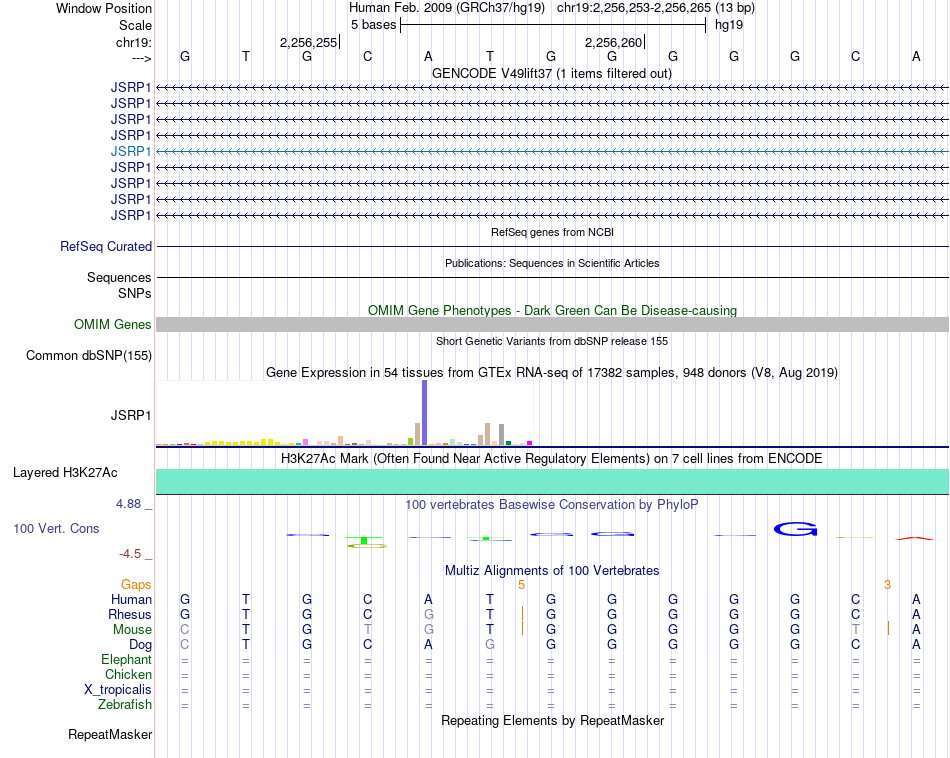
Task: Click the 4.88 PhyloP upper scale value
Action: click(x=128, y=504)
